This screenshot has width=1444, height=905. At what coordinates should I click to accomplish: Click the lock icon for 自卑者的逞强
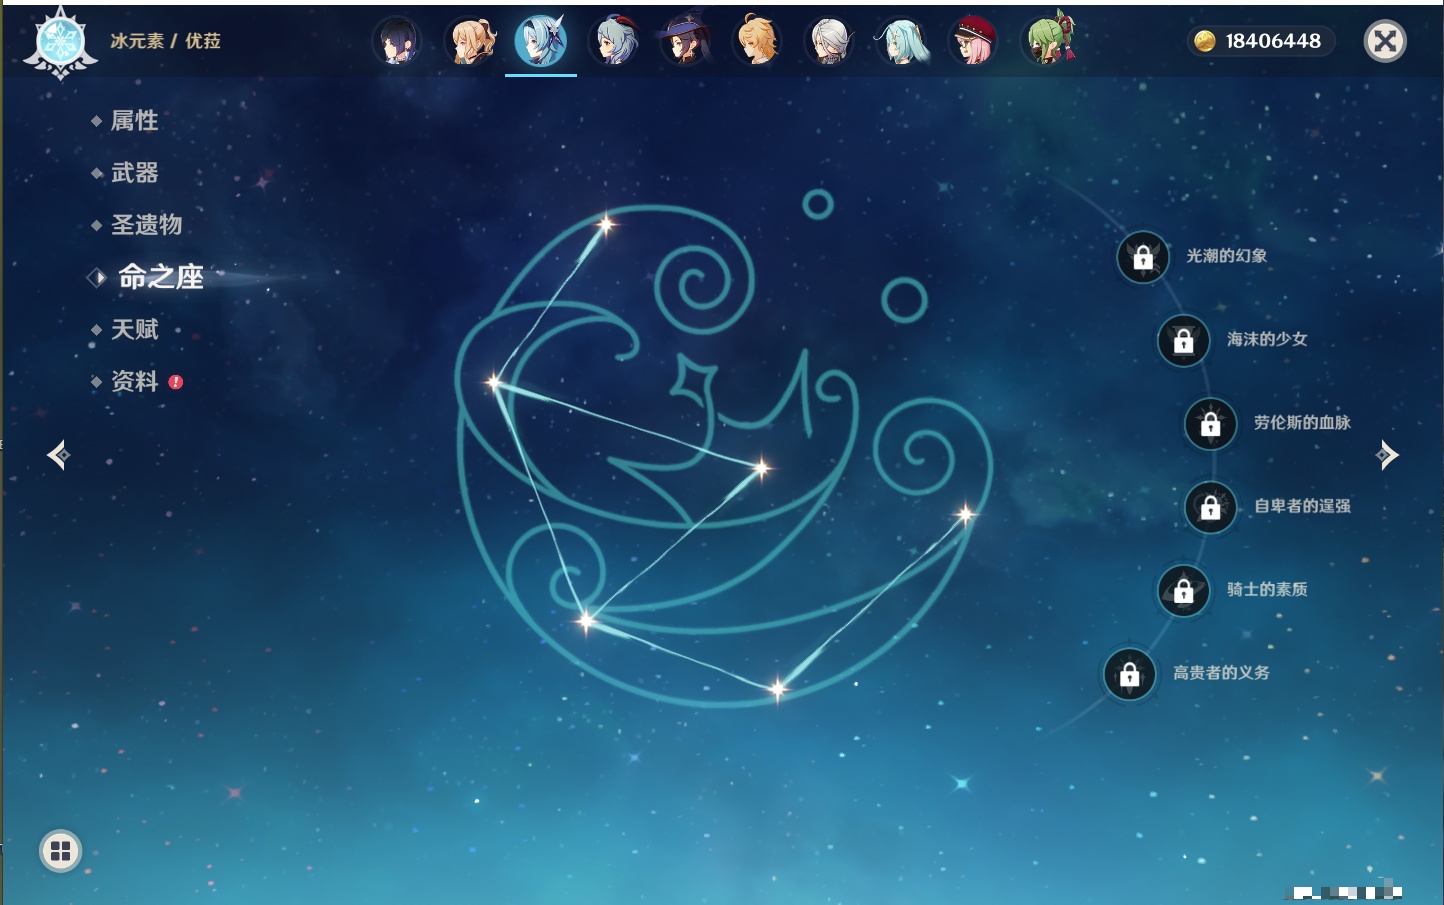click(1211, 507)
